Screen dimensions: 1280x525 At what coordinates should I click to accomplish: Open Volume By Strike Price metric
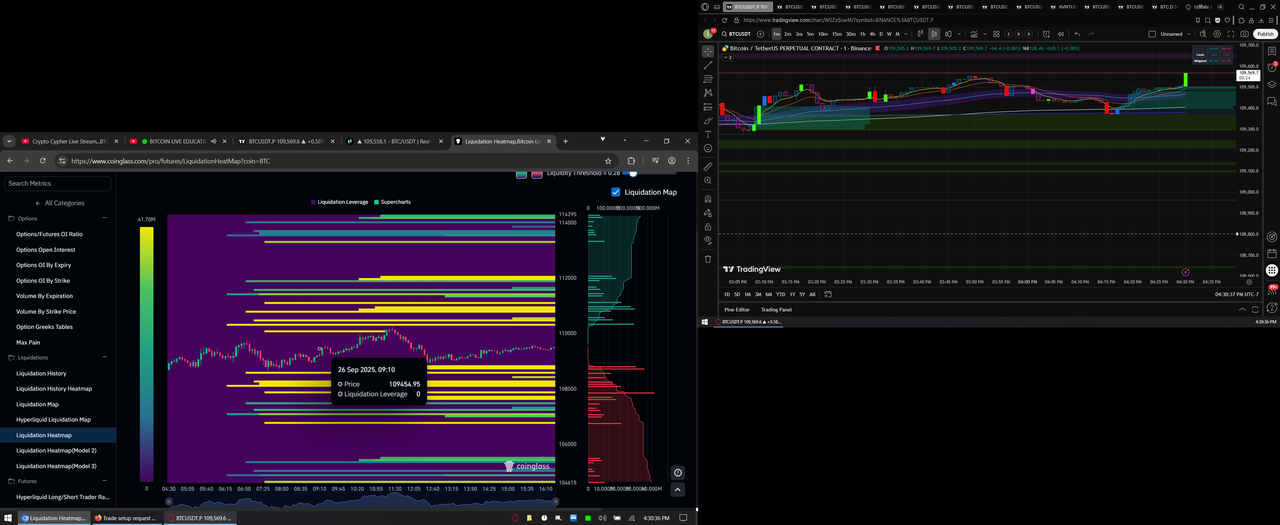click(46, 311)
